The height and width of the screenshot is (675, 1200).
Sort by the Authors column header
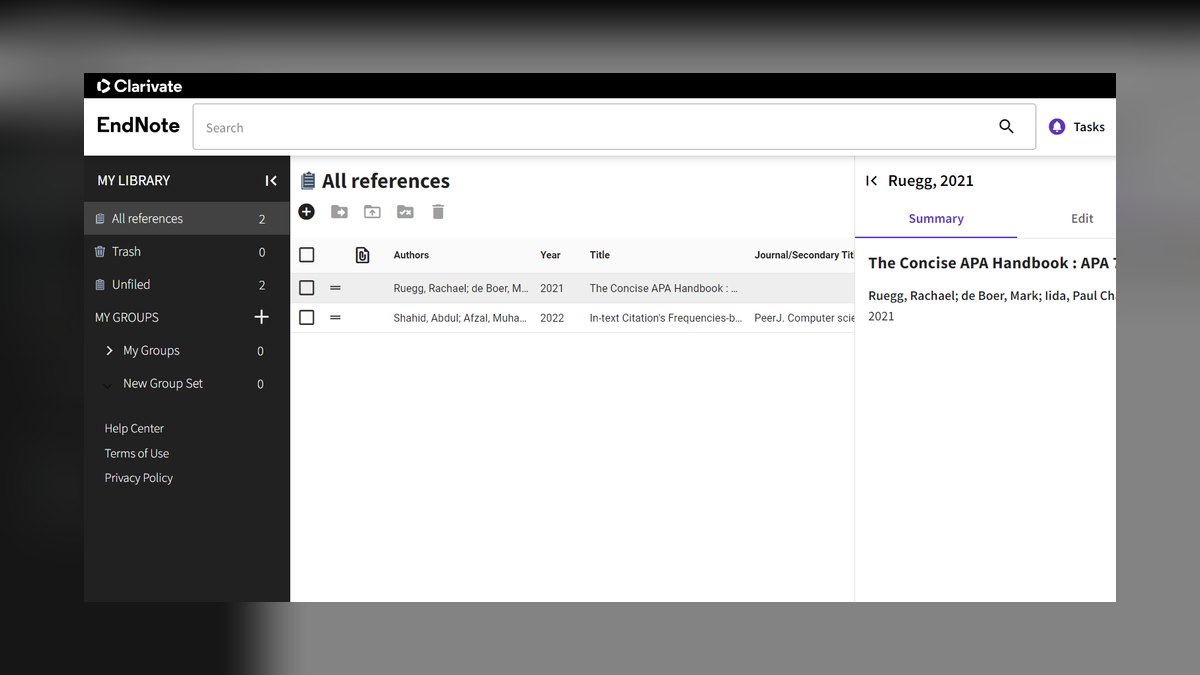411,255
